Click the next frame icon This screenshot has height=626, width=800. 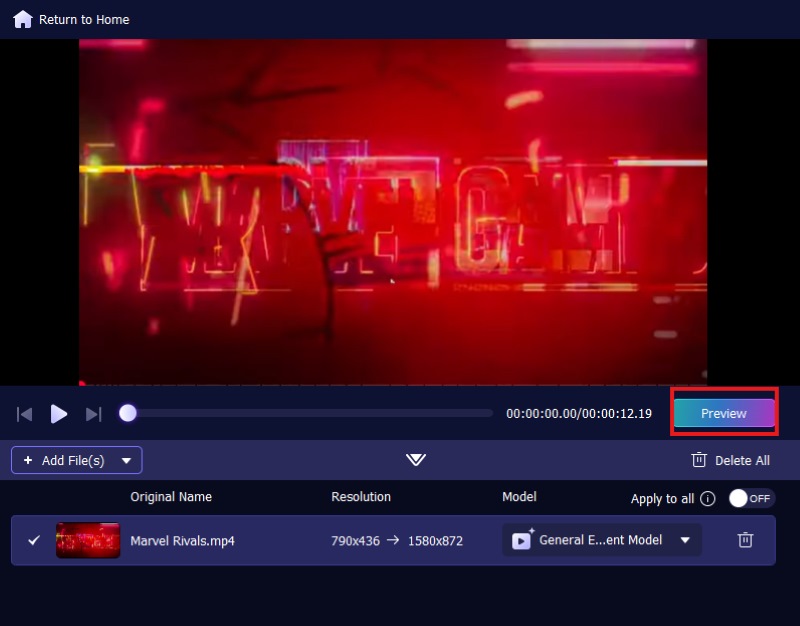click(93, 413)
